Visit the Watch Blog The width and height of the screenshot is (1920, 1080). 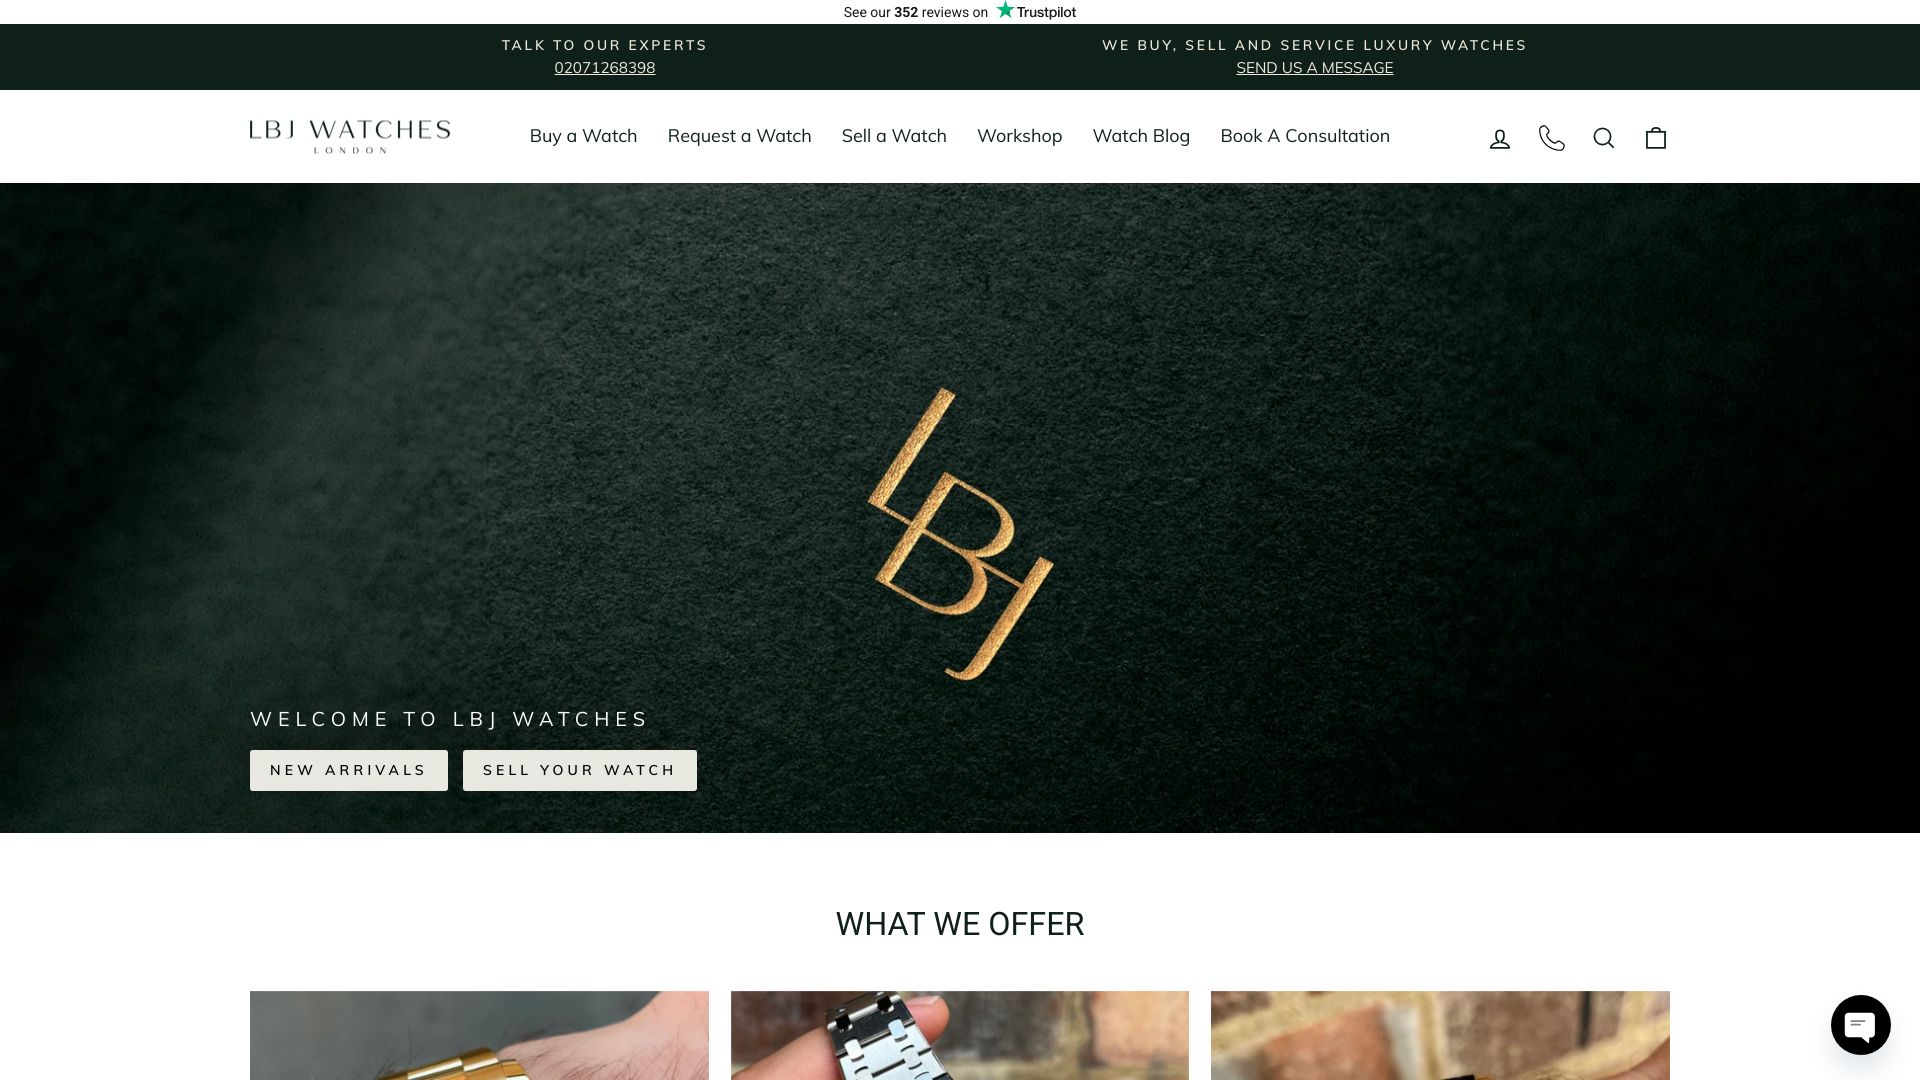[1141, 136]
